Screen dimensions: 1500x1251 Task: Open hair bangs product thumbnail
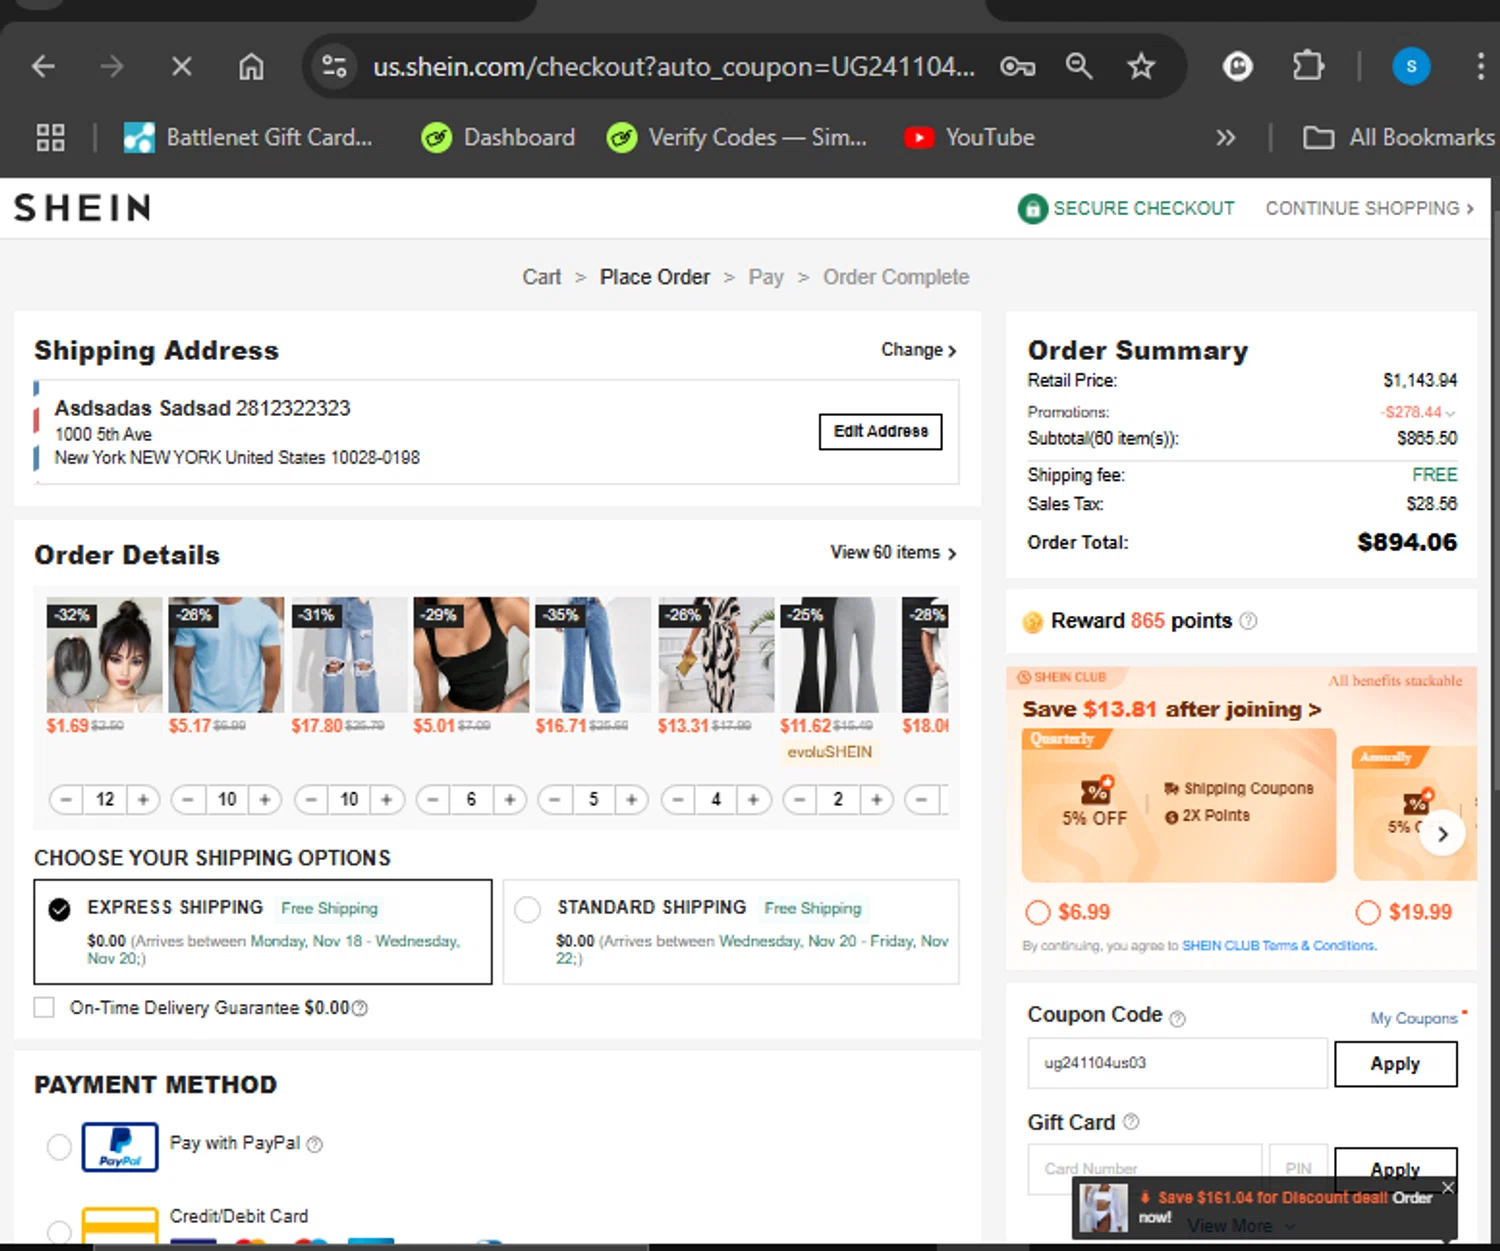click(104, 654)
